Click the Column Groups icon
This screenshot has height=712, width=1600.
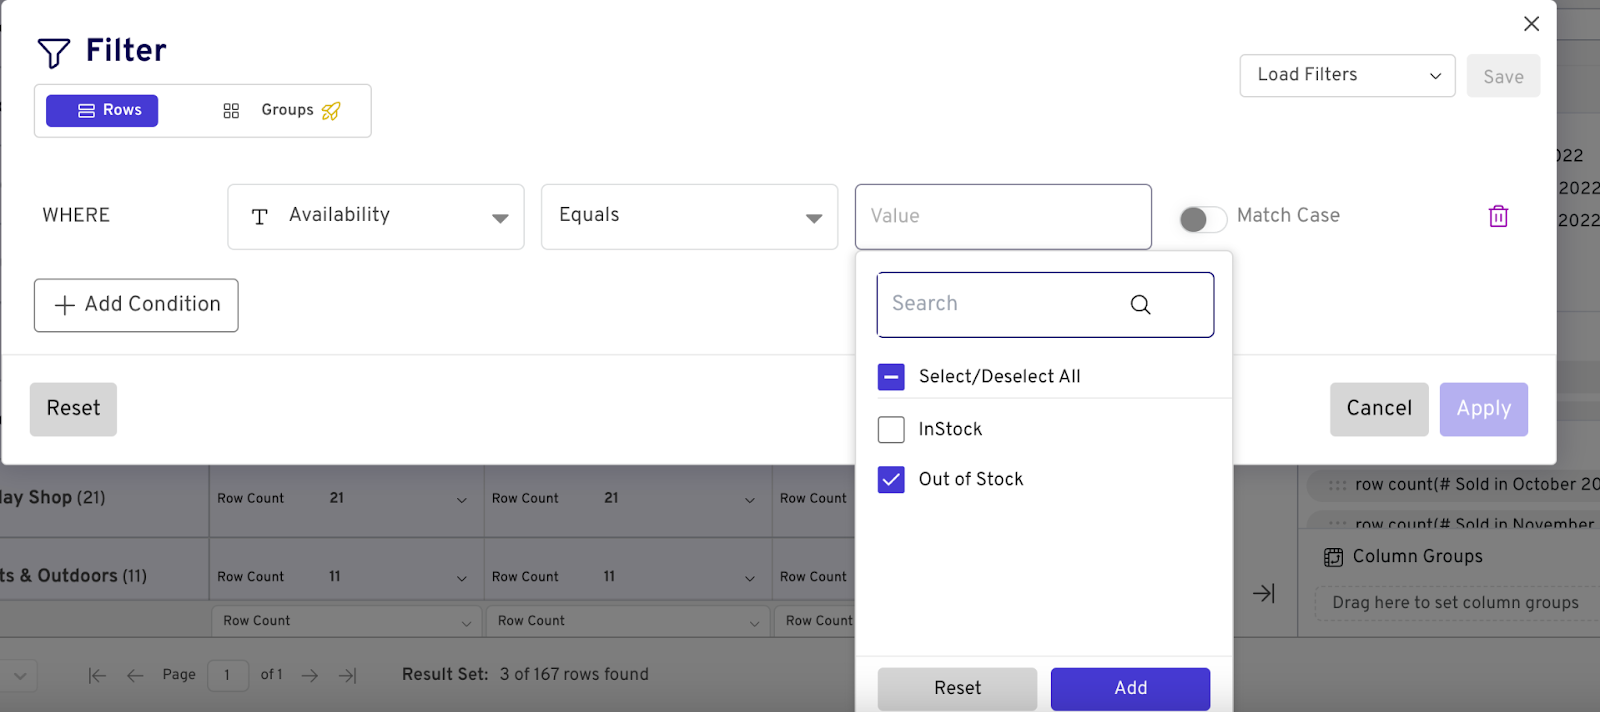click(x=1333, y=557)
